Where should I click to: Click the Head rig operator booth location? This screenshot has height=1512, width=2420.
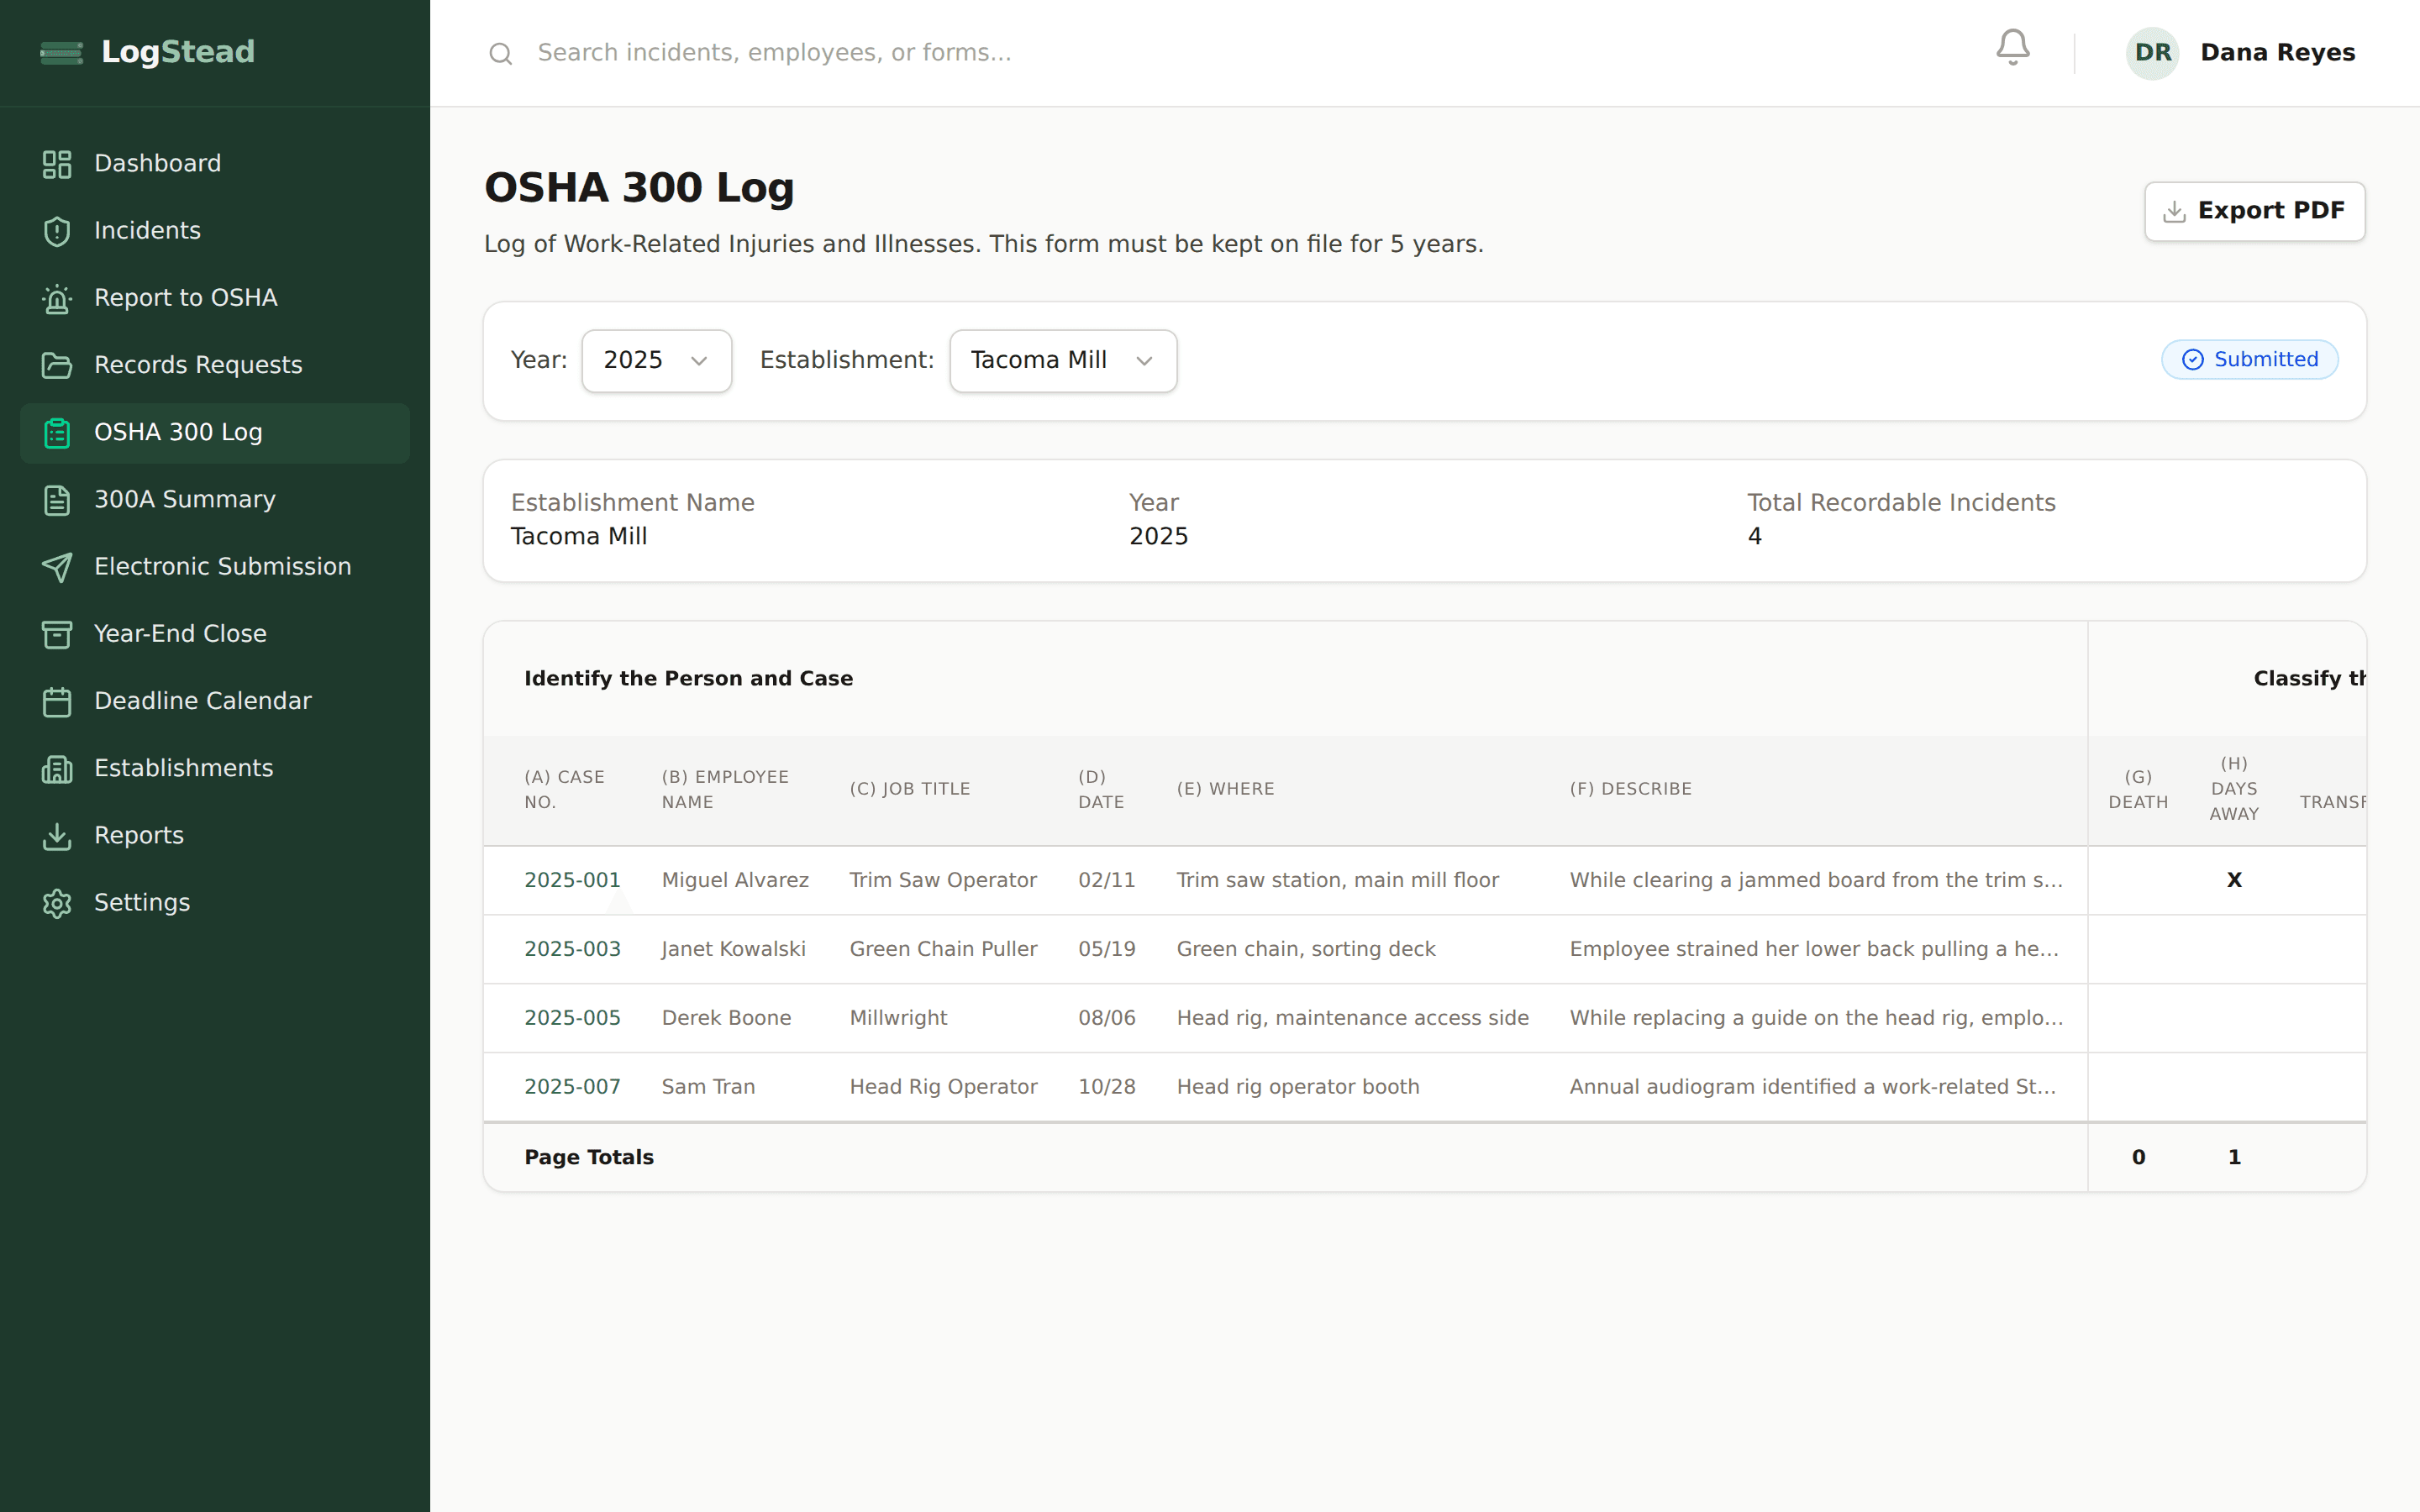coord(1297,1088)
